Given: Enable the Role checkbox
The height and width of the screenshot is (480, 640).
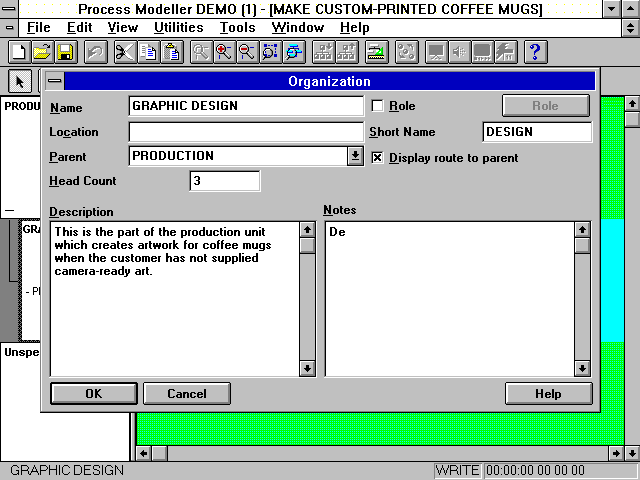Looking at the screenshot, I should [x=378, y=106].
